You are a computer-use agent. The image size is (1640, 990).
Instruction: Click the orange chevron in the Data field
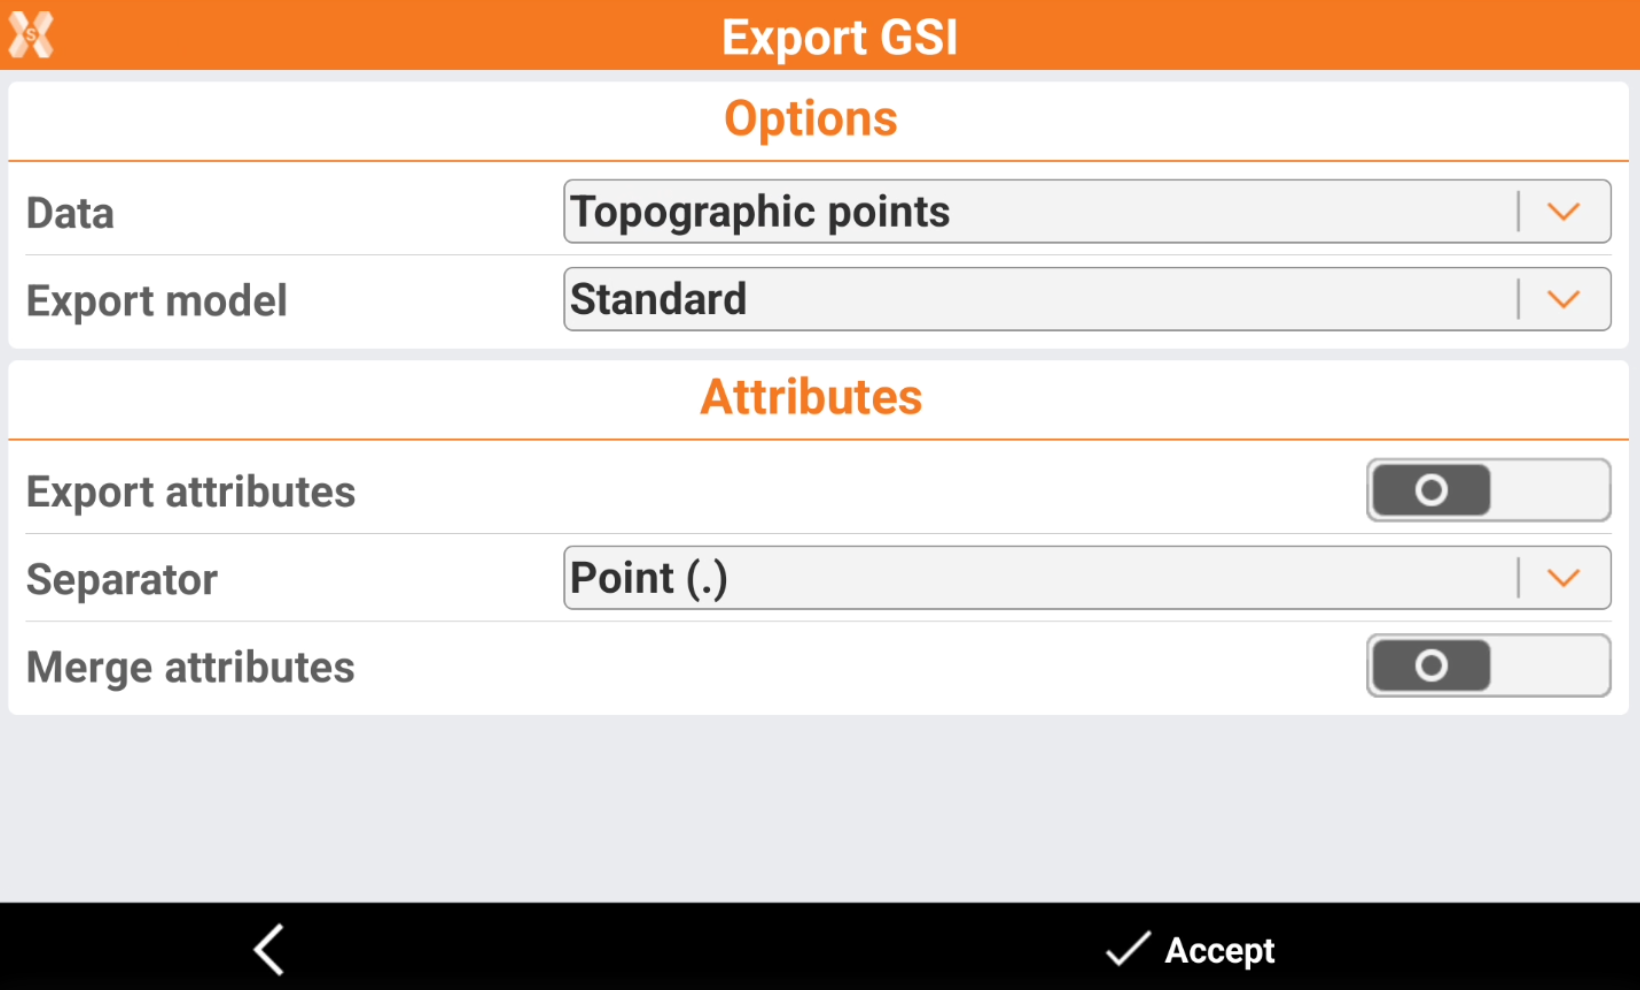(1563, 212)
